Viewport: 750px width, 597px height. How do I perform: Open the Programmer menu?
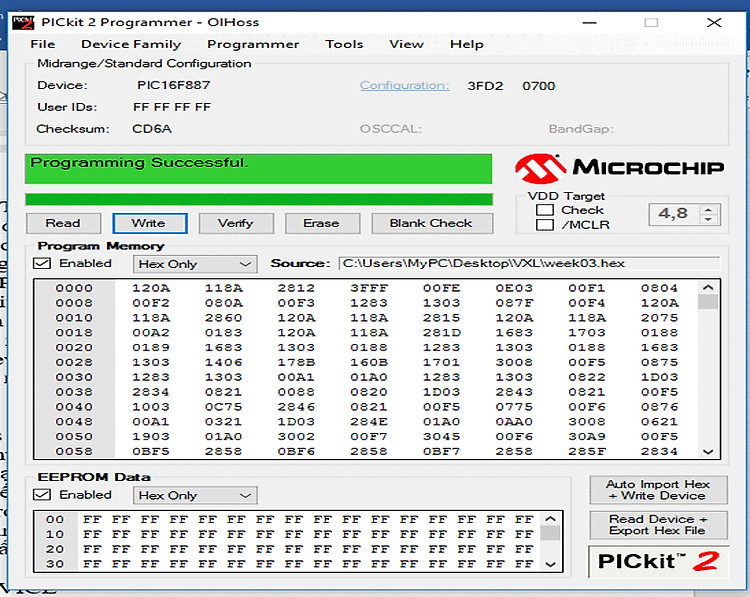[x=253, y=44]
